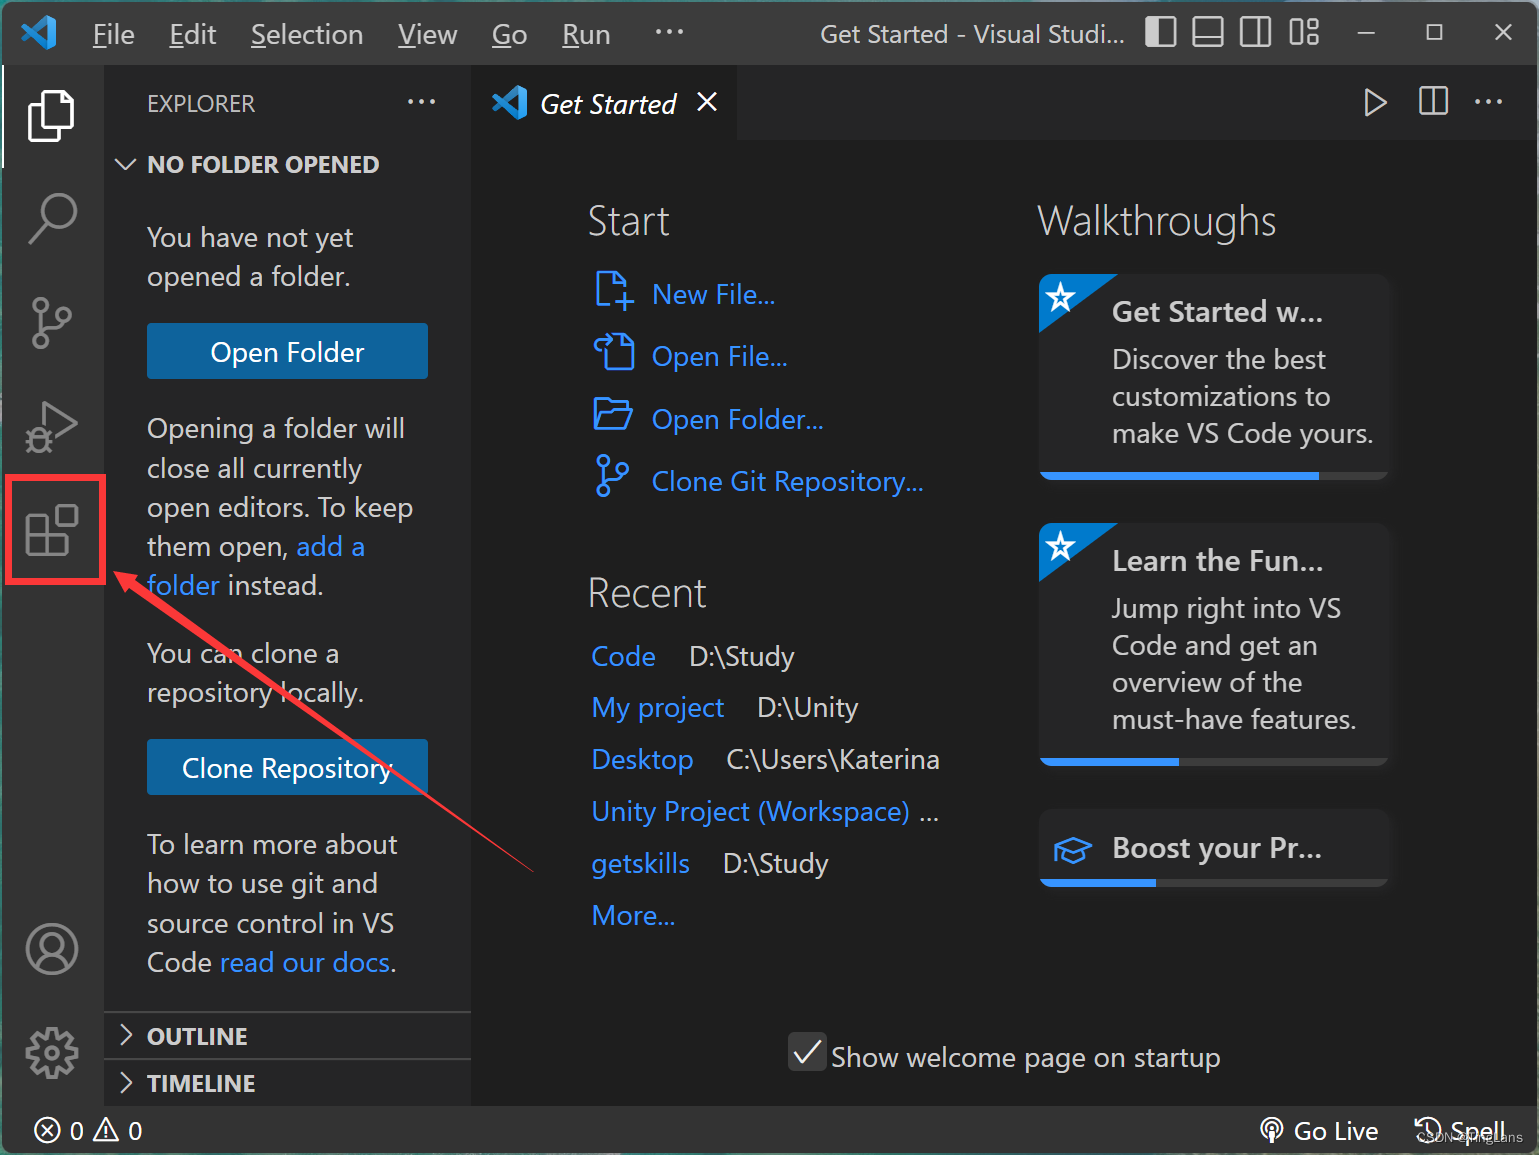Click New File... under Start
The image size is (1539, 1155).
(x=713, y=294)
